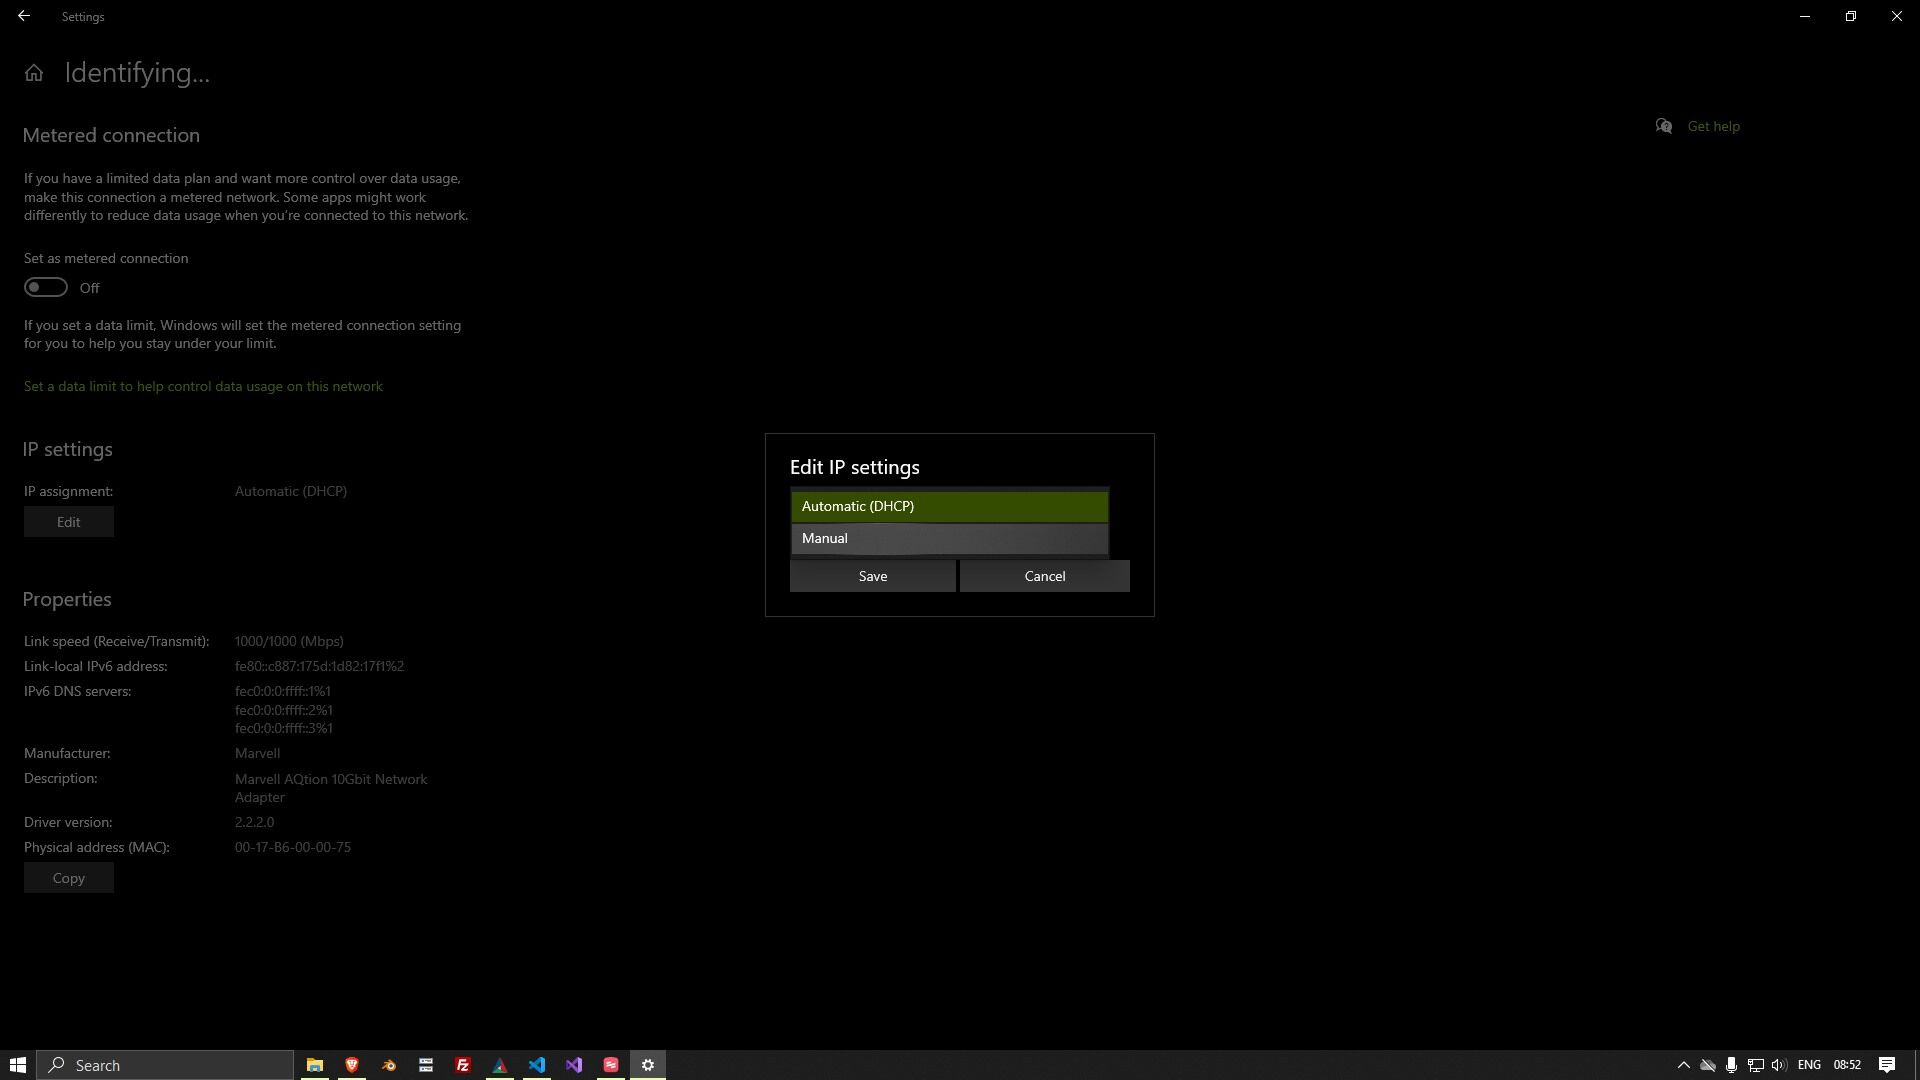
Task: Show hidden system tray icons
Action: [x=1683, y=1065]
